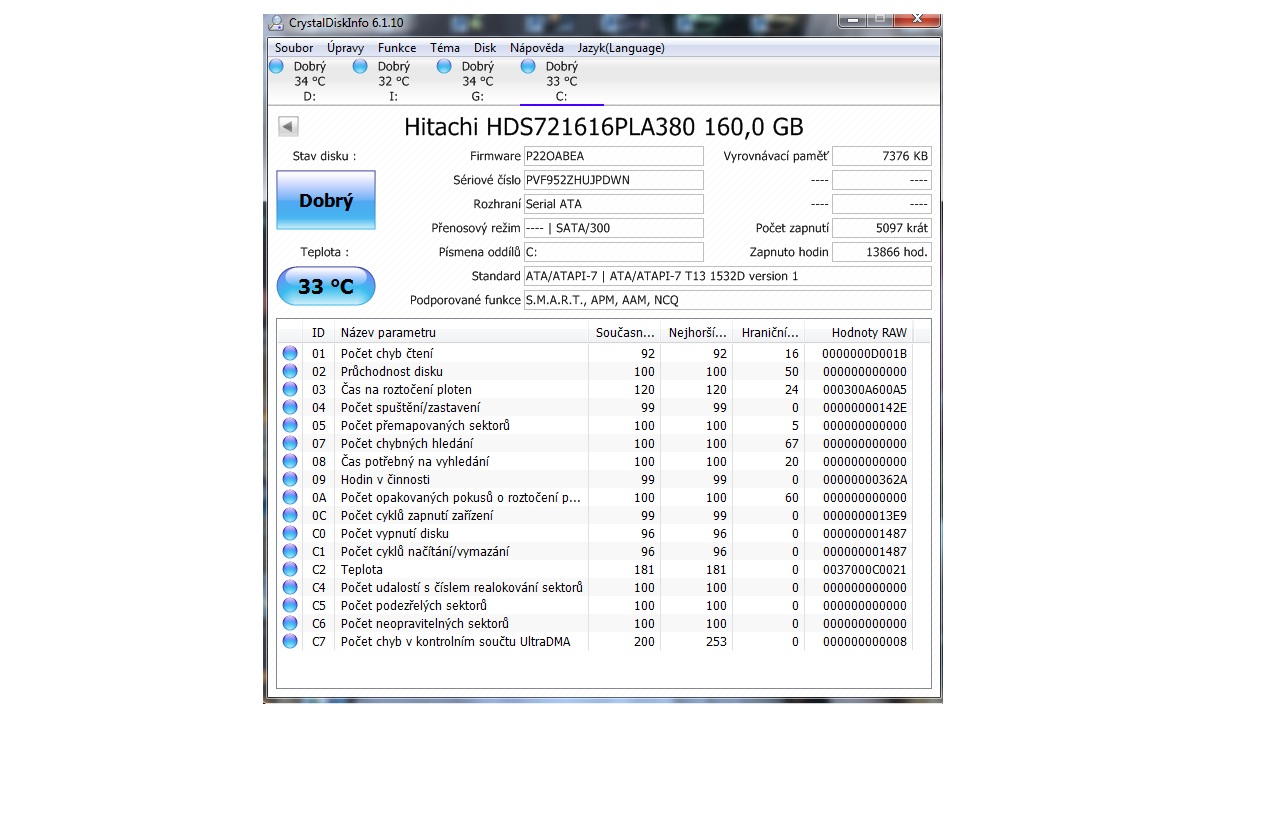This screenshot has height=826, width=1274.
Task: Select disk I: status icon
Action: click(361, 67)
